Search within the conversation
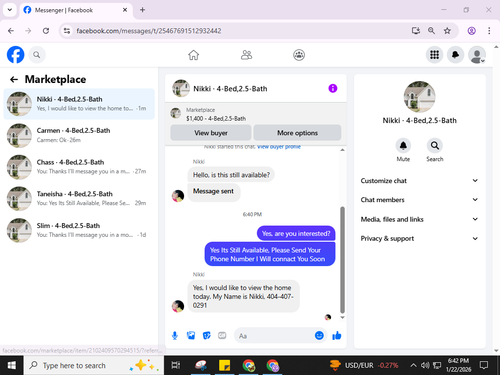This screenshot has height=375, width=500. (435, 146)
